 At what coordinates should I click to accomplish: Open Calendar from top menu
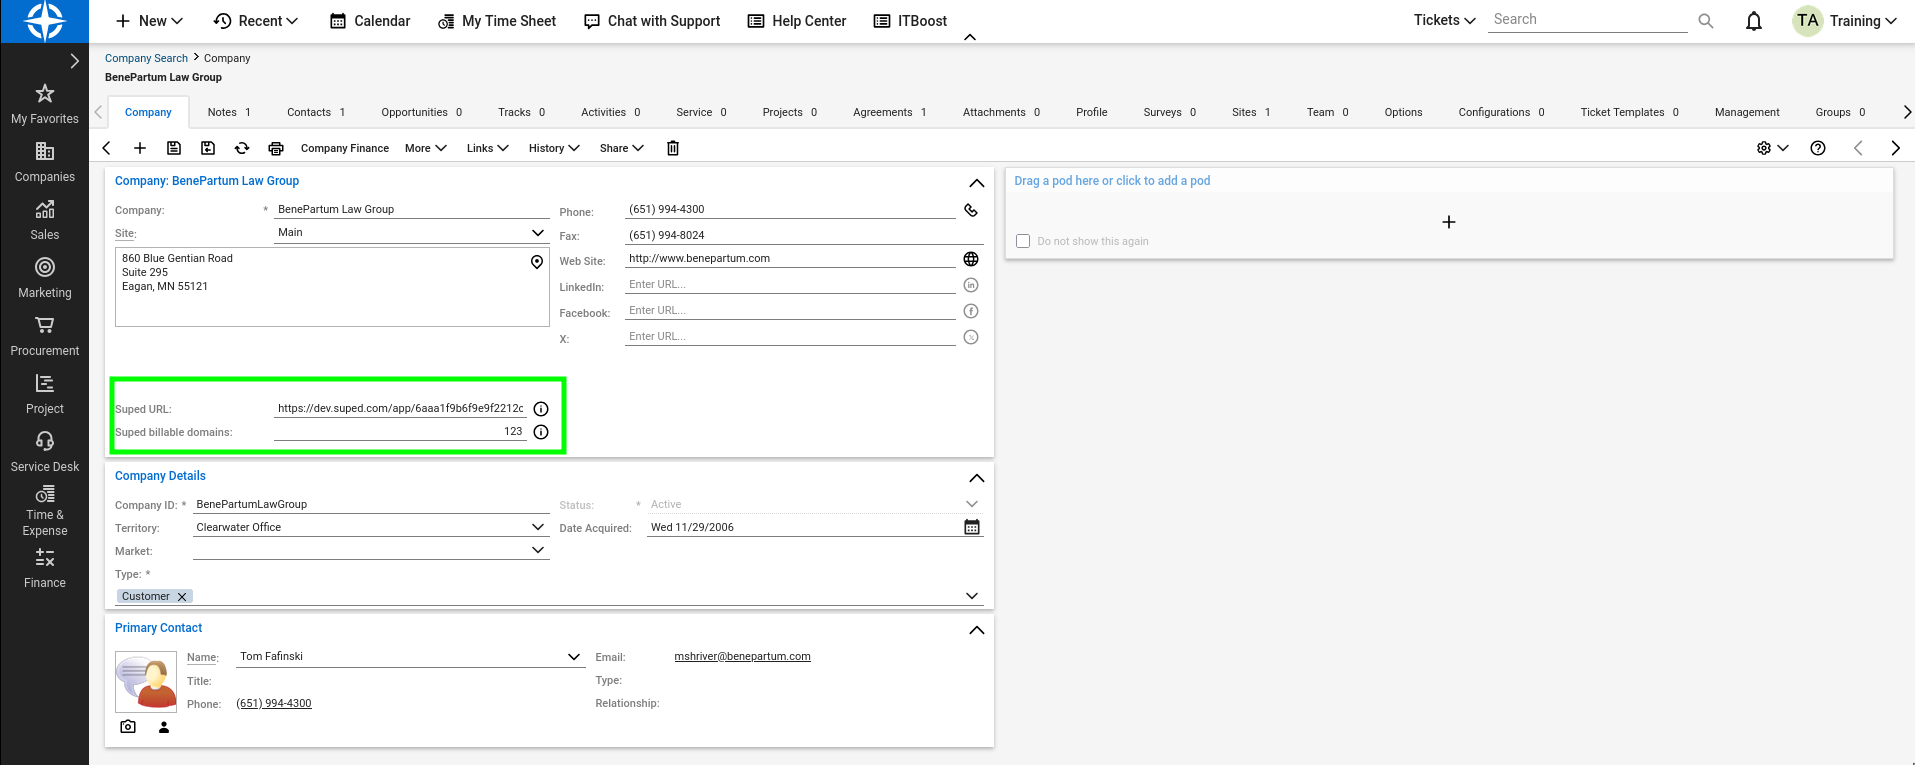pyautogui.click(x=370, y=21)
